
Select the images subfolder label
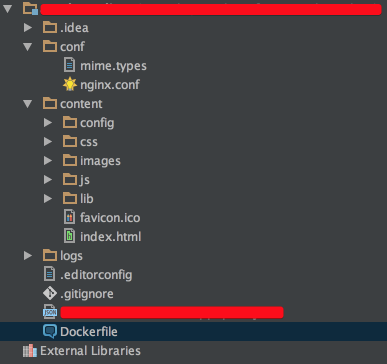[100, 161]
